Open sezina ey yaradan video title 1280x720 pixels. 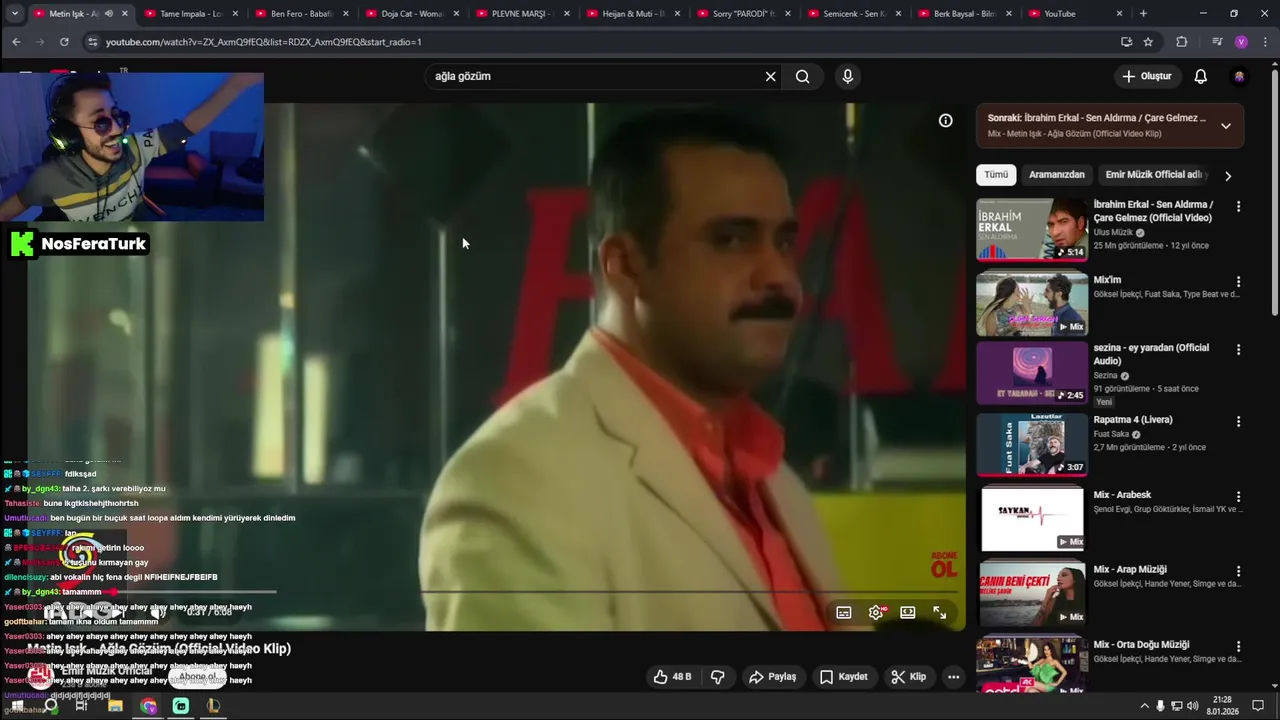pyautogui.click(x=1151, y=354)
